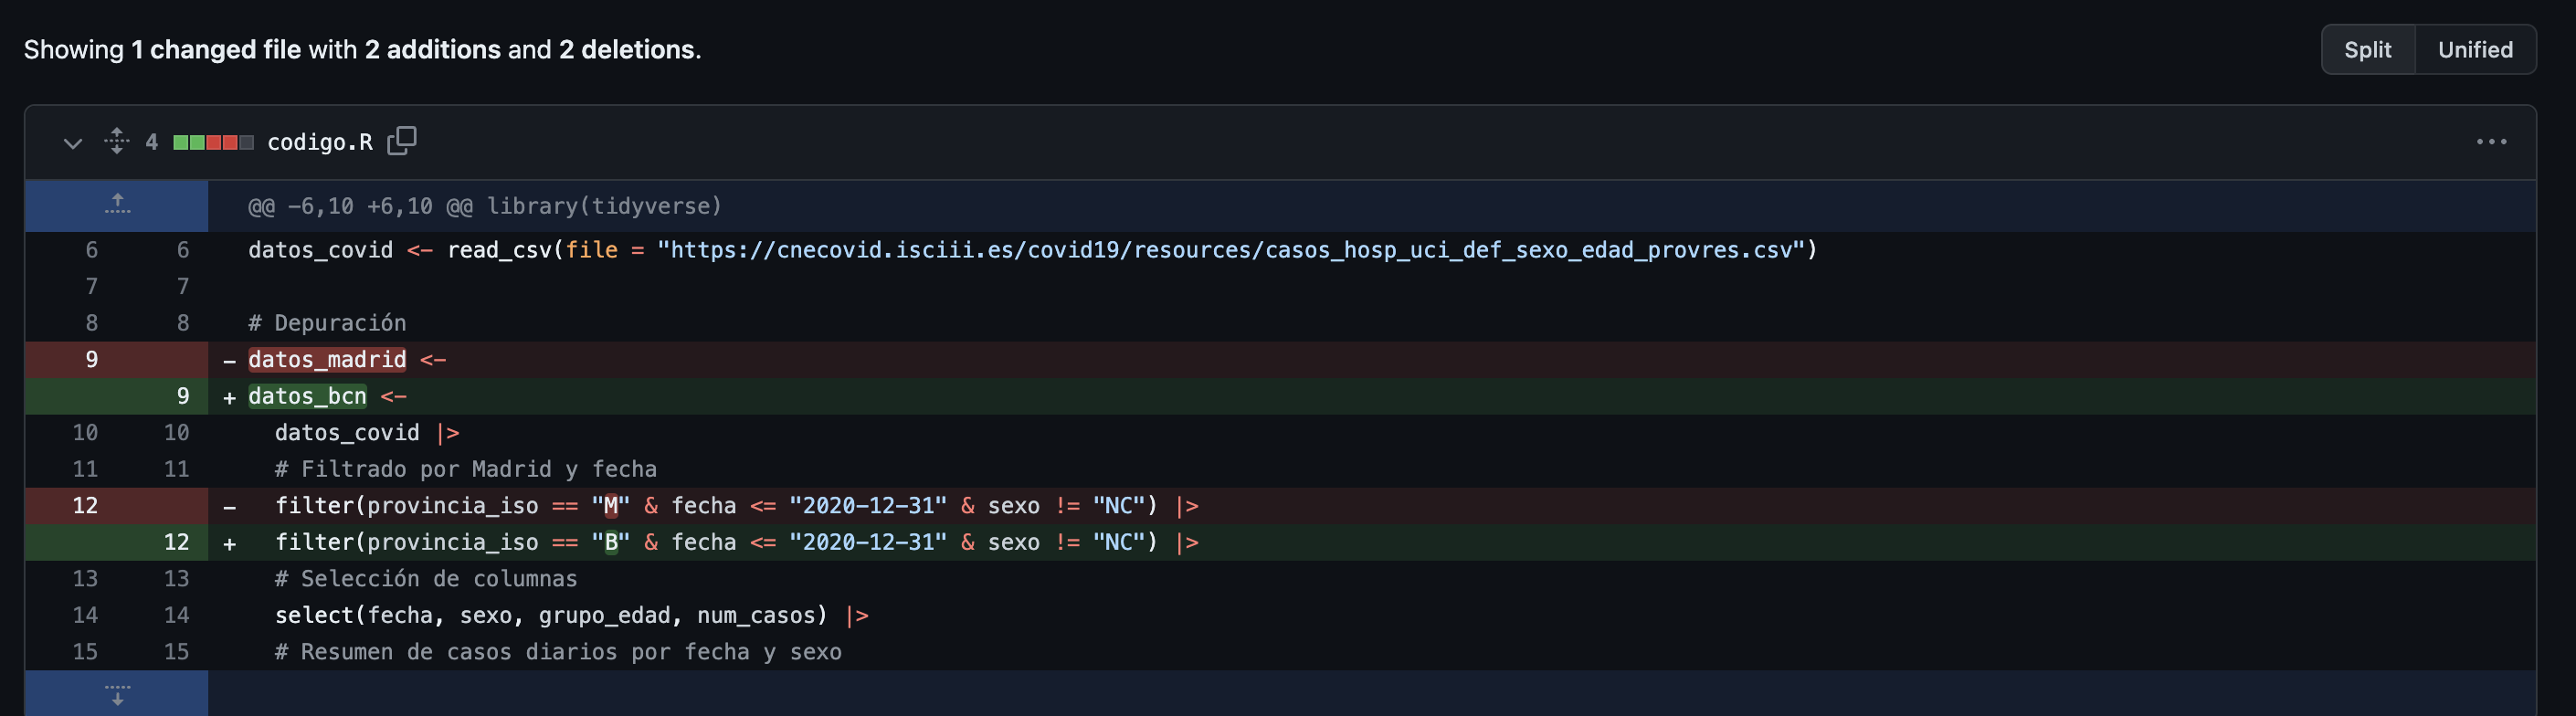Image resolution: width=2576 pixels, height=716 pixels.
Task: Click the hunk header @@ -6,10 +6,10 @@
Action: [x=484, y=206]
